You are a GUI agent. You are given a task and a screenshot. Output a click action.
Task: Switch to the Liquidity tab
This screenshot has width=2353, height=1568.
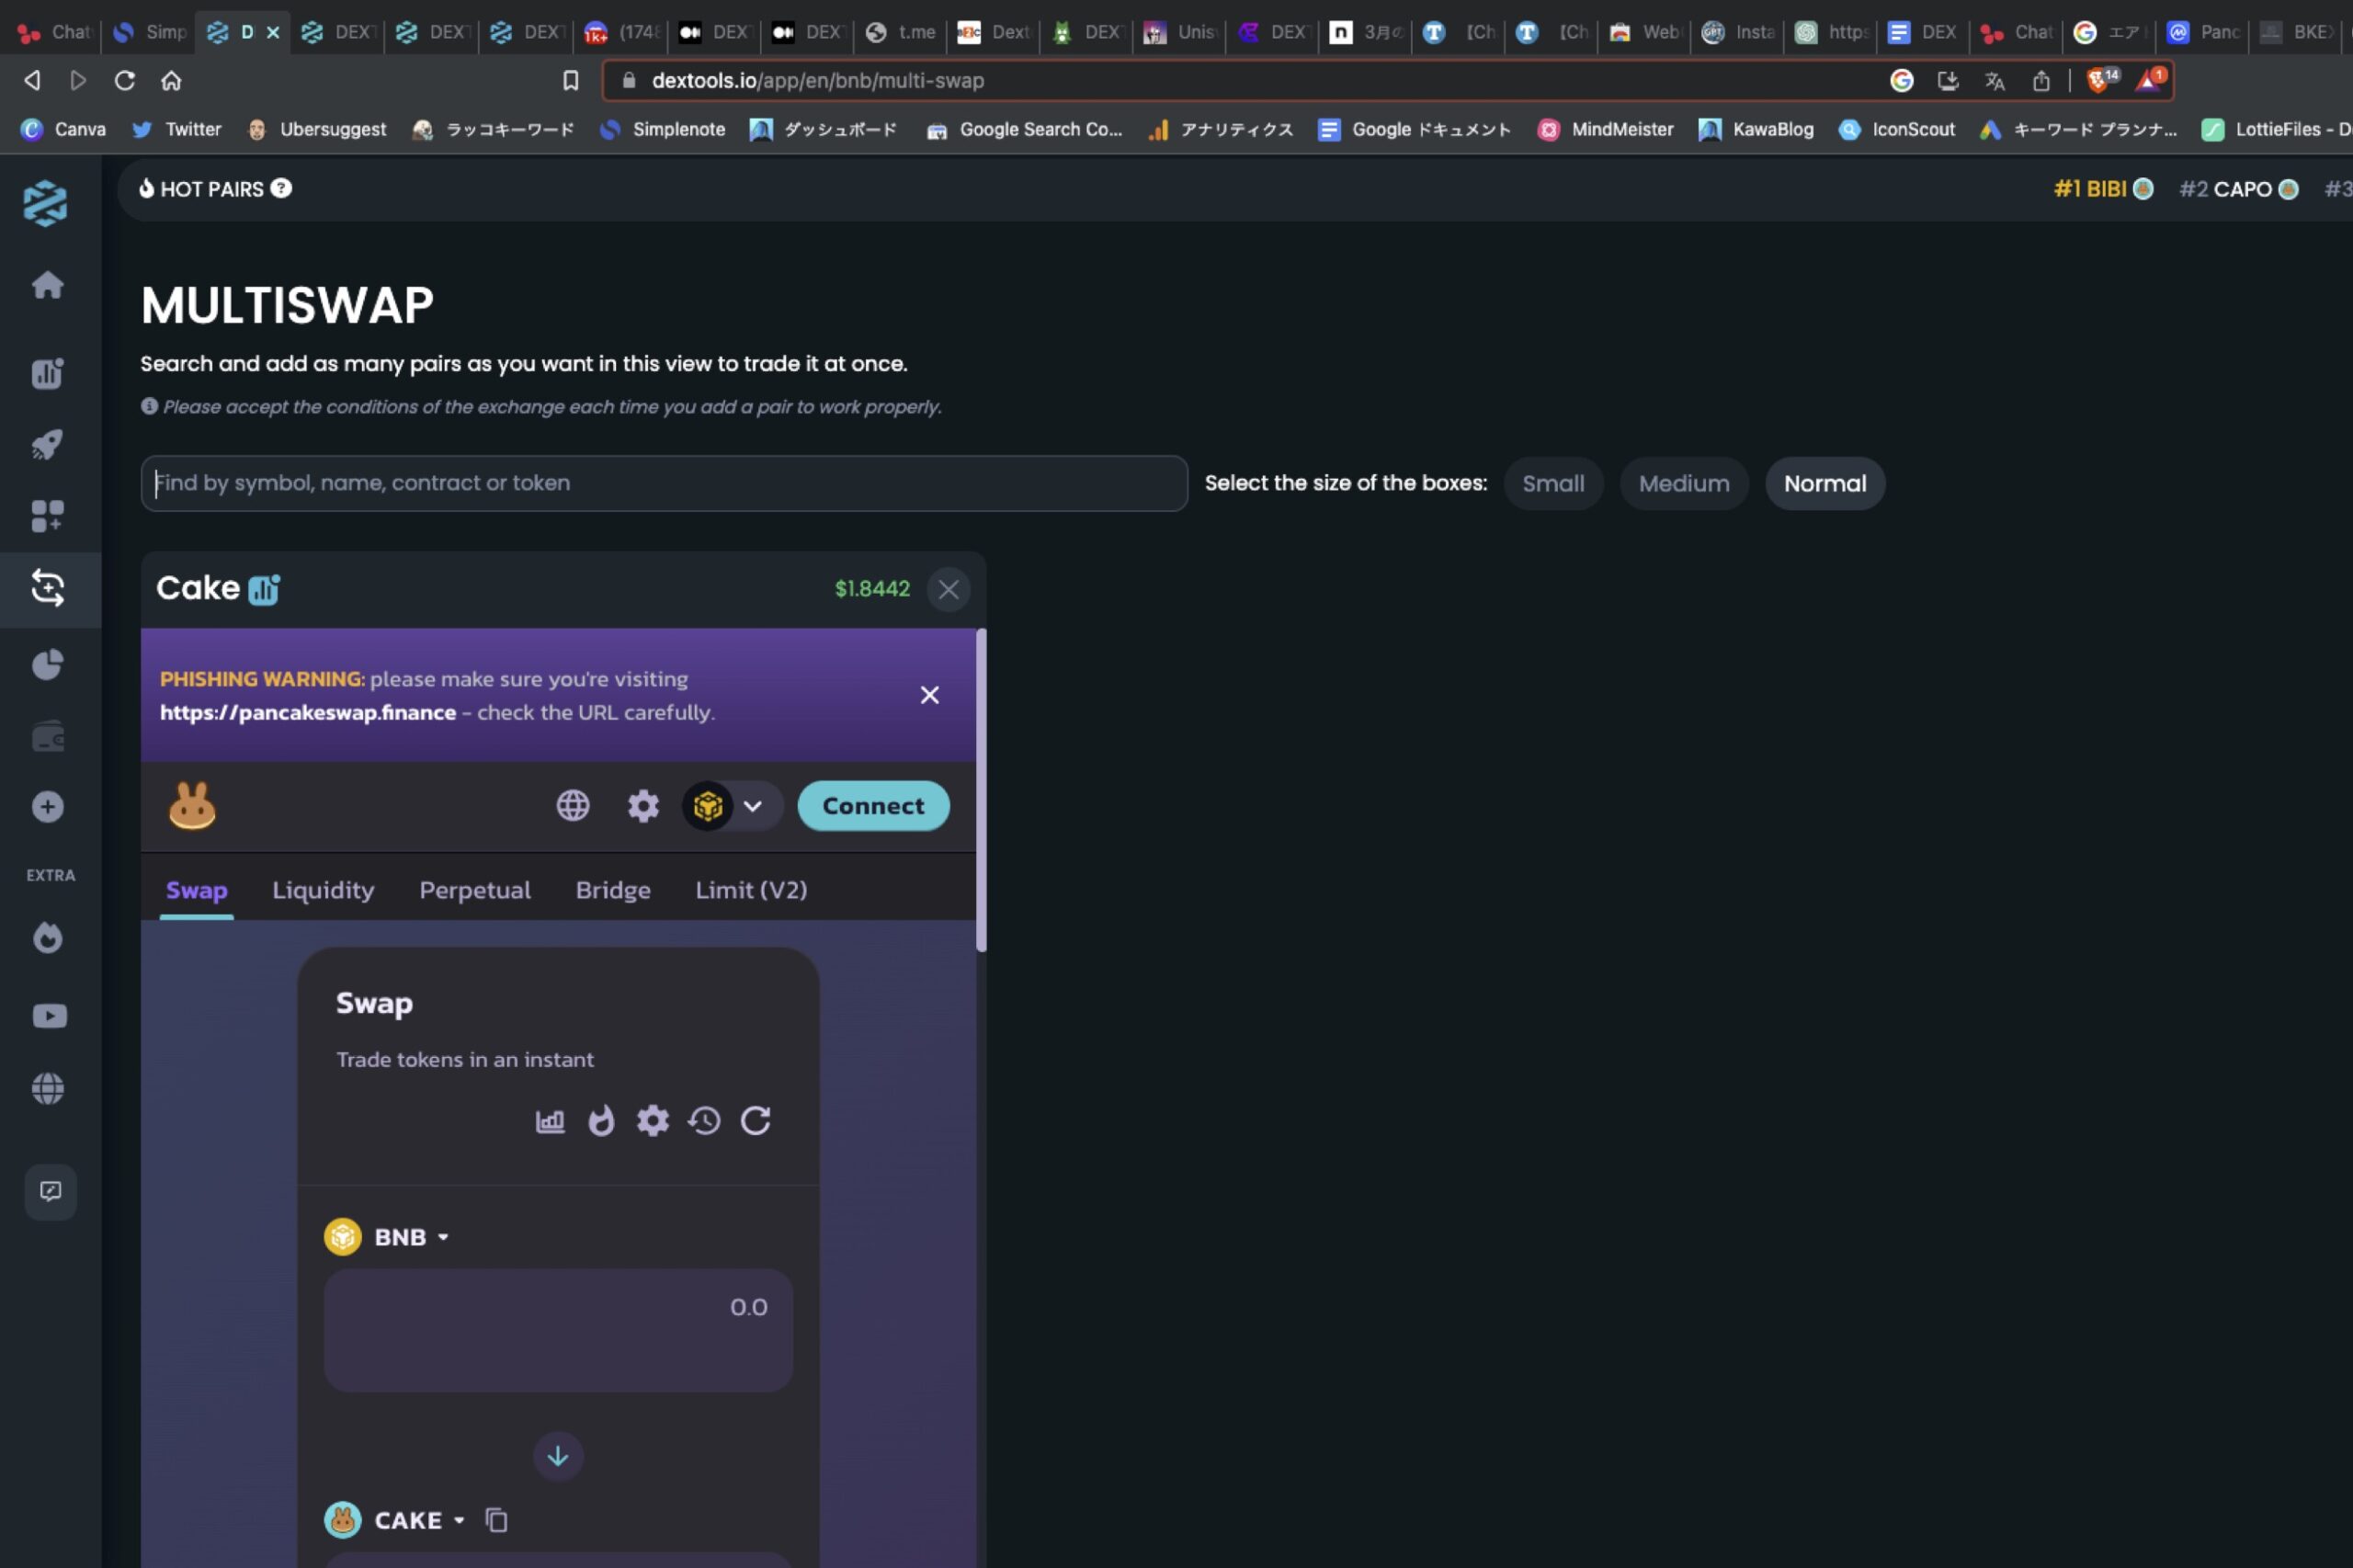tap(322, 890)
